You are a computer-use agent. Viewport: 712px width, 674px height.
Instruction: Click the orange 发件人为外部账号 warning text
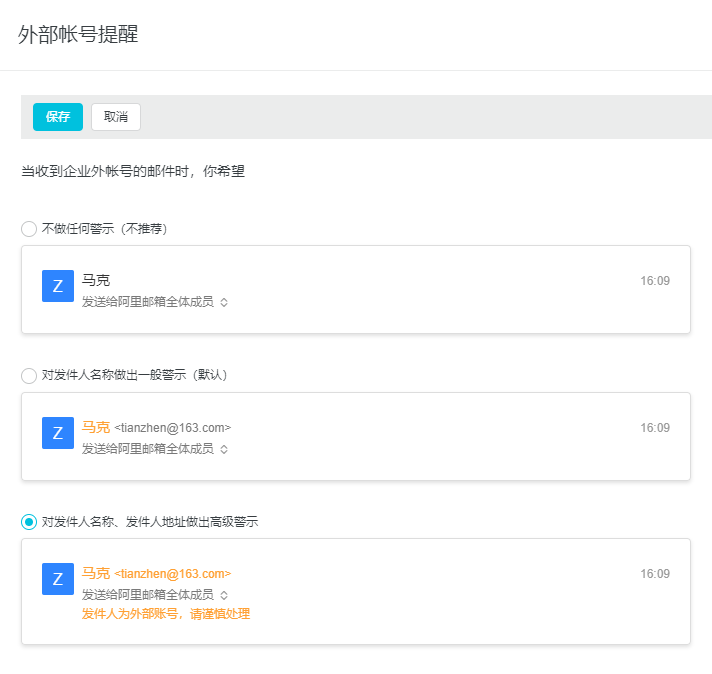pos(166,614)
